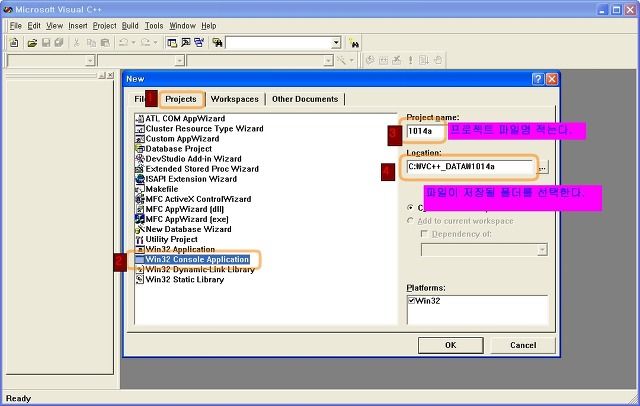Viewport: 640px width, 406px height.
Task: Select Win32 Dynamic-Link Library in list
Action: (200, 270)
